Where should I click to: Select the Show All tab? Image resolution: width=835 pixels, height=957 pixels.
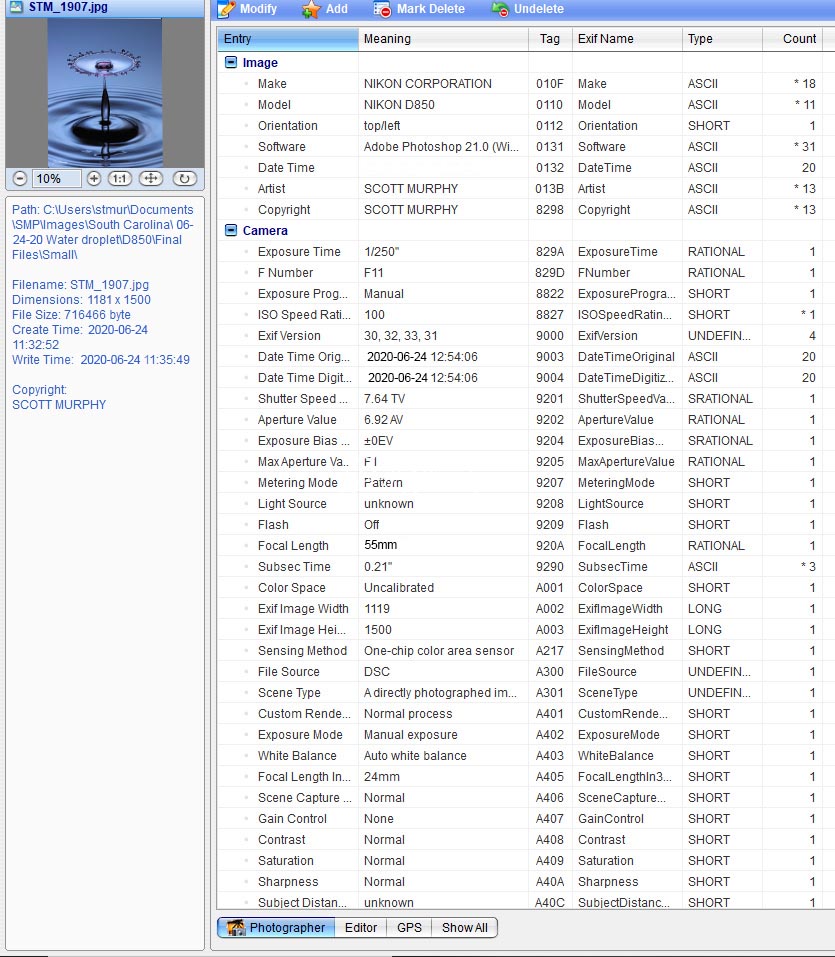click(465, 928)
